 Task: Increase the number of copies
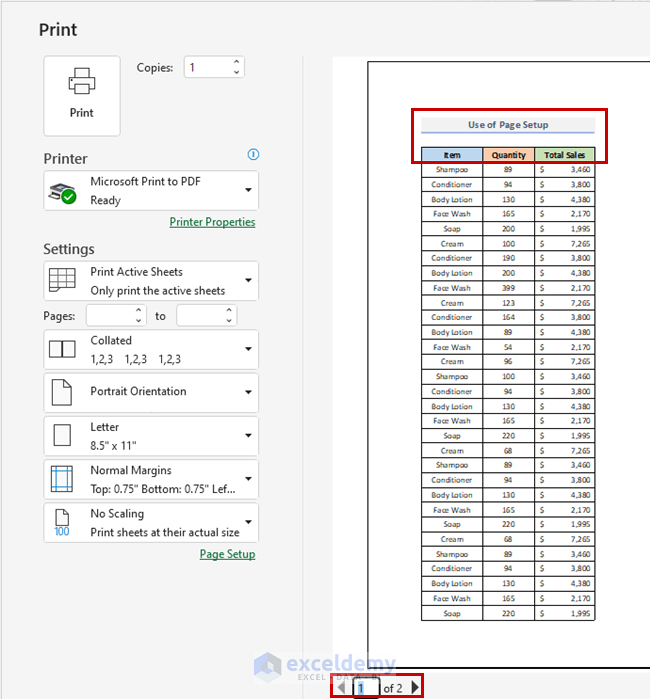pos(237,62)
